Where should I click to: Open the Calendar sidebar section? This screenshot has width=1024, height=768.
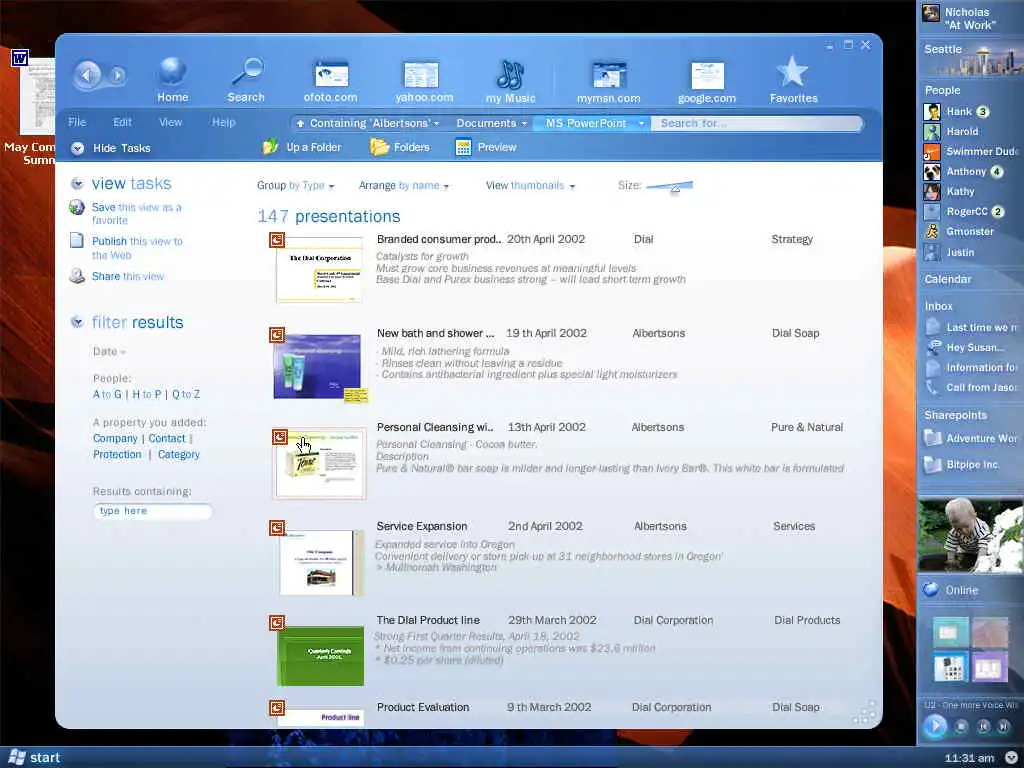tap(948, 280)
